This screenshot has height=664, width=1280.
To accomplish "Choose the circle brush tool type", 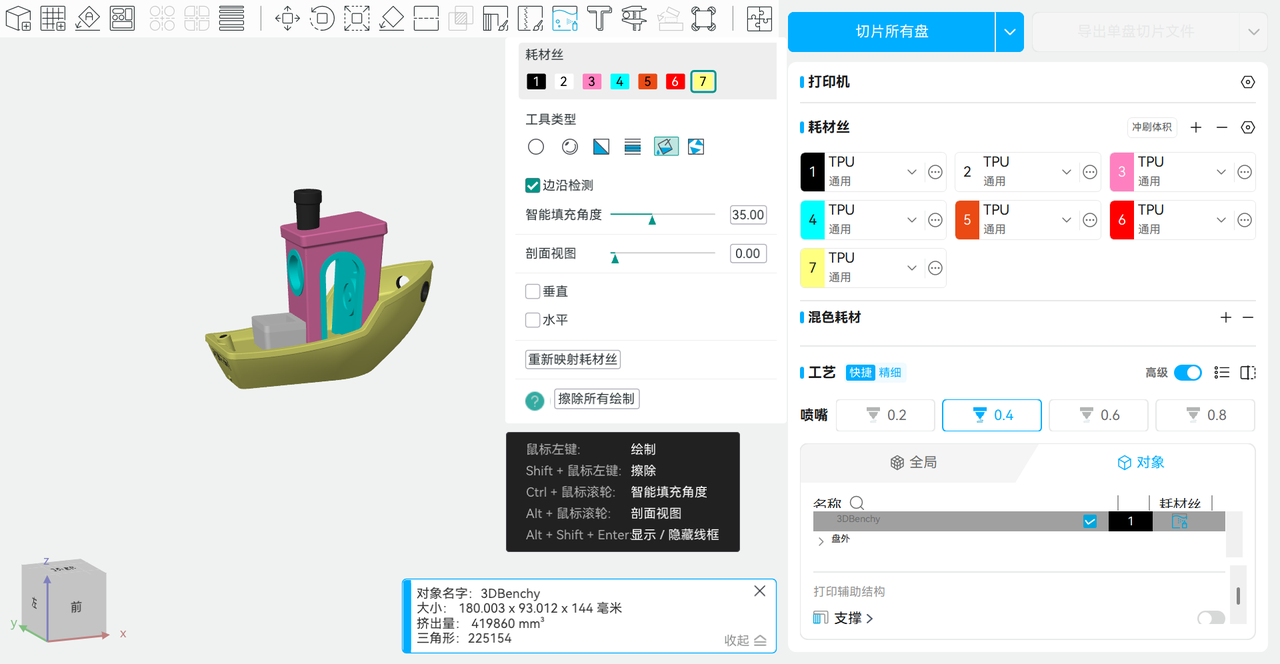I will point(536,147).
